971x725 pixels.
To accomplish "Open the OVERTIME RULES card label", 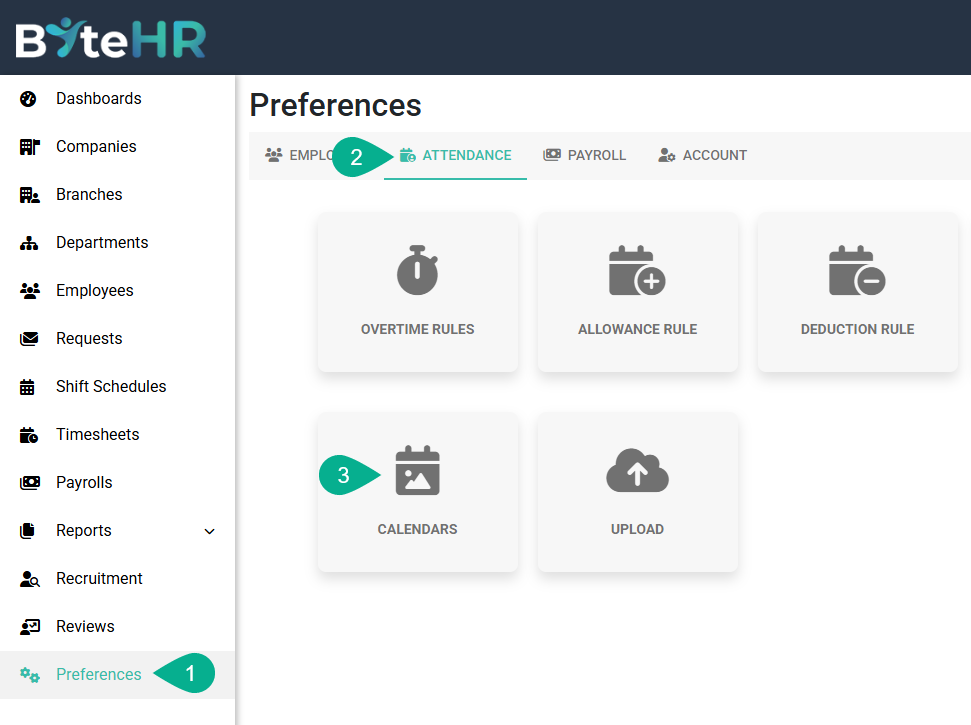I will [417, 329].
